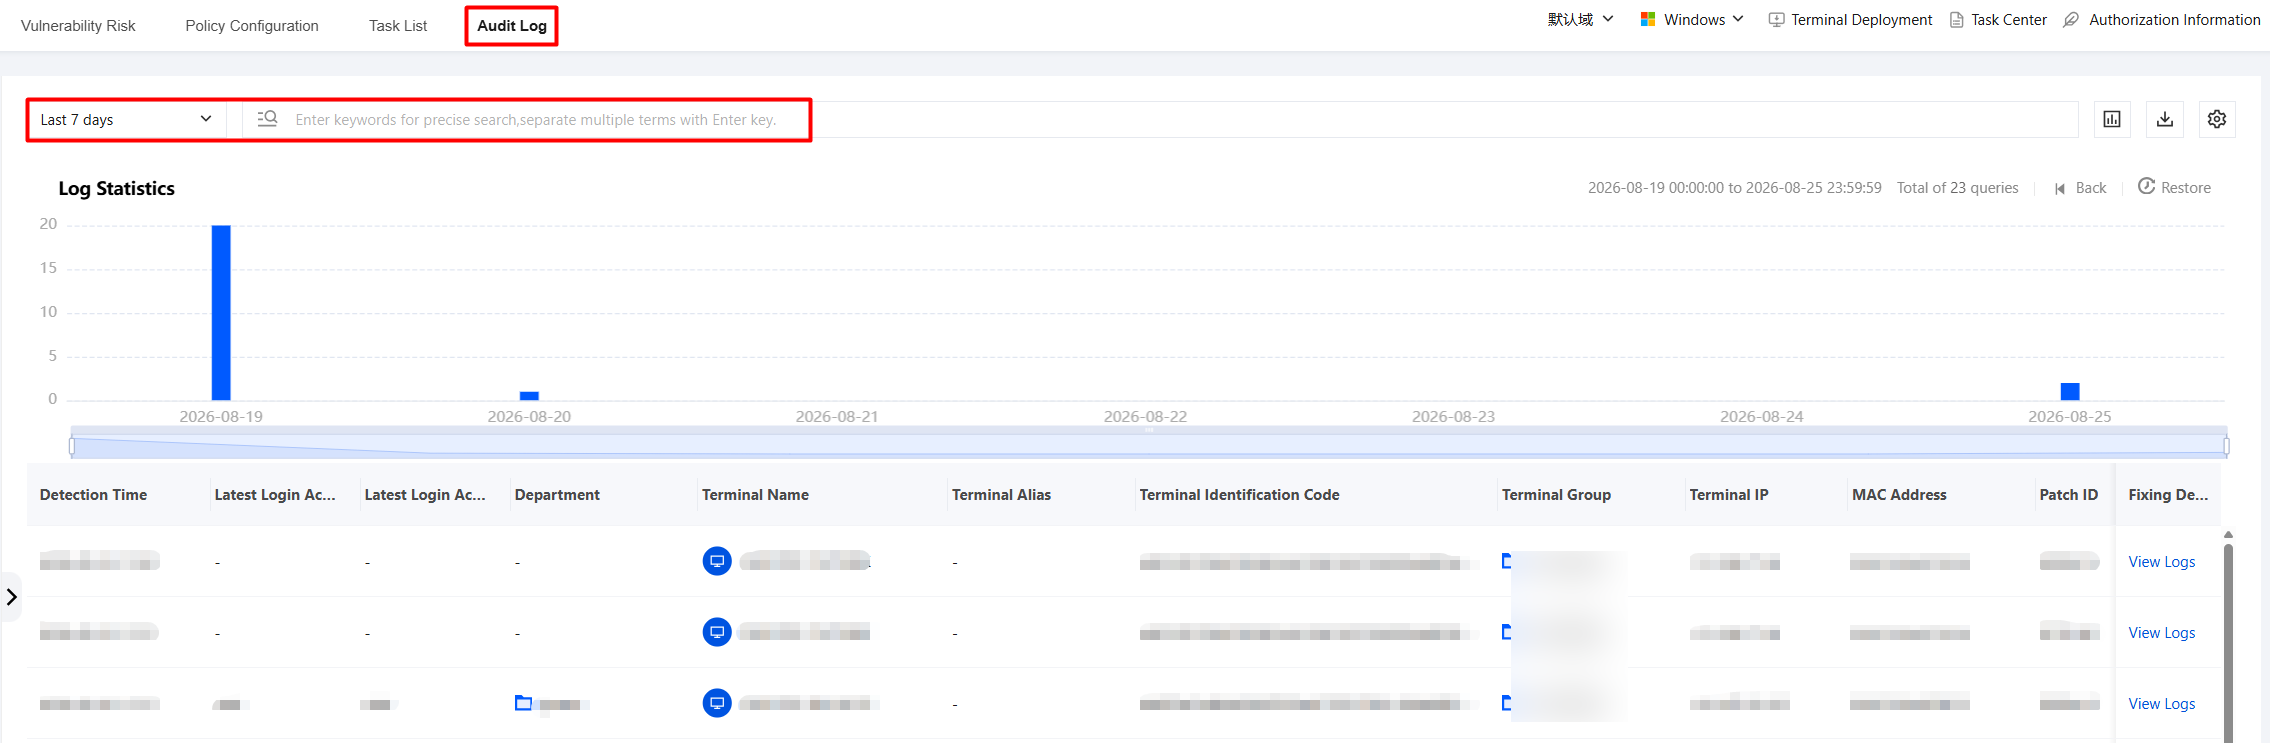Click the download export icon
This screenshot has width=2270, height=743.
pos(2165,119)
